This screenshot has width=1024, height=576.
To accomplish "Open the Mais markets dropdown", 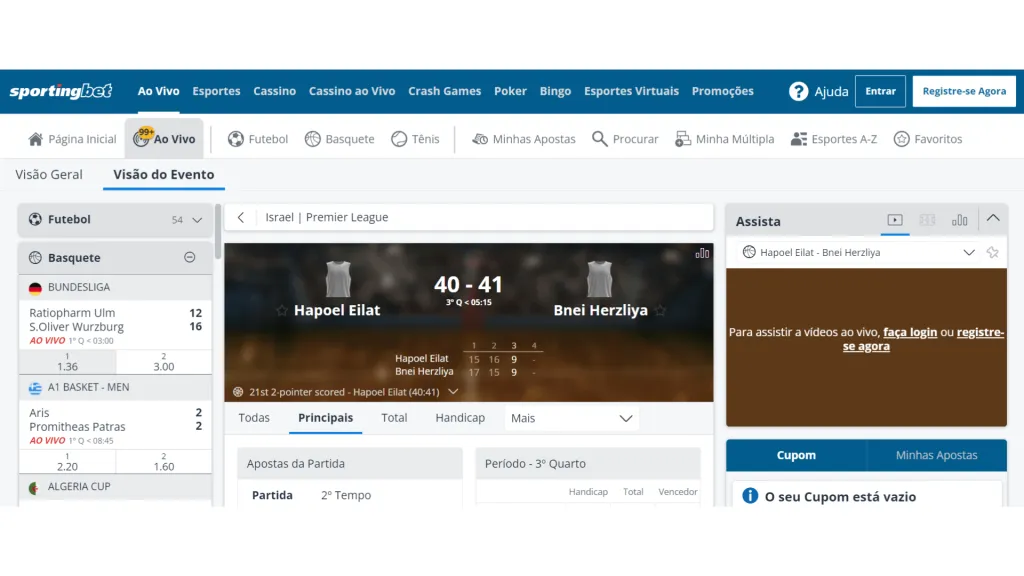I will (x=571, y=418).
